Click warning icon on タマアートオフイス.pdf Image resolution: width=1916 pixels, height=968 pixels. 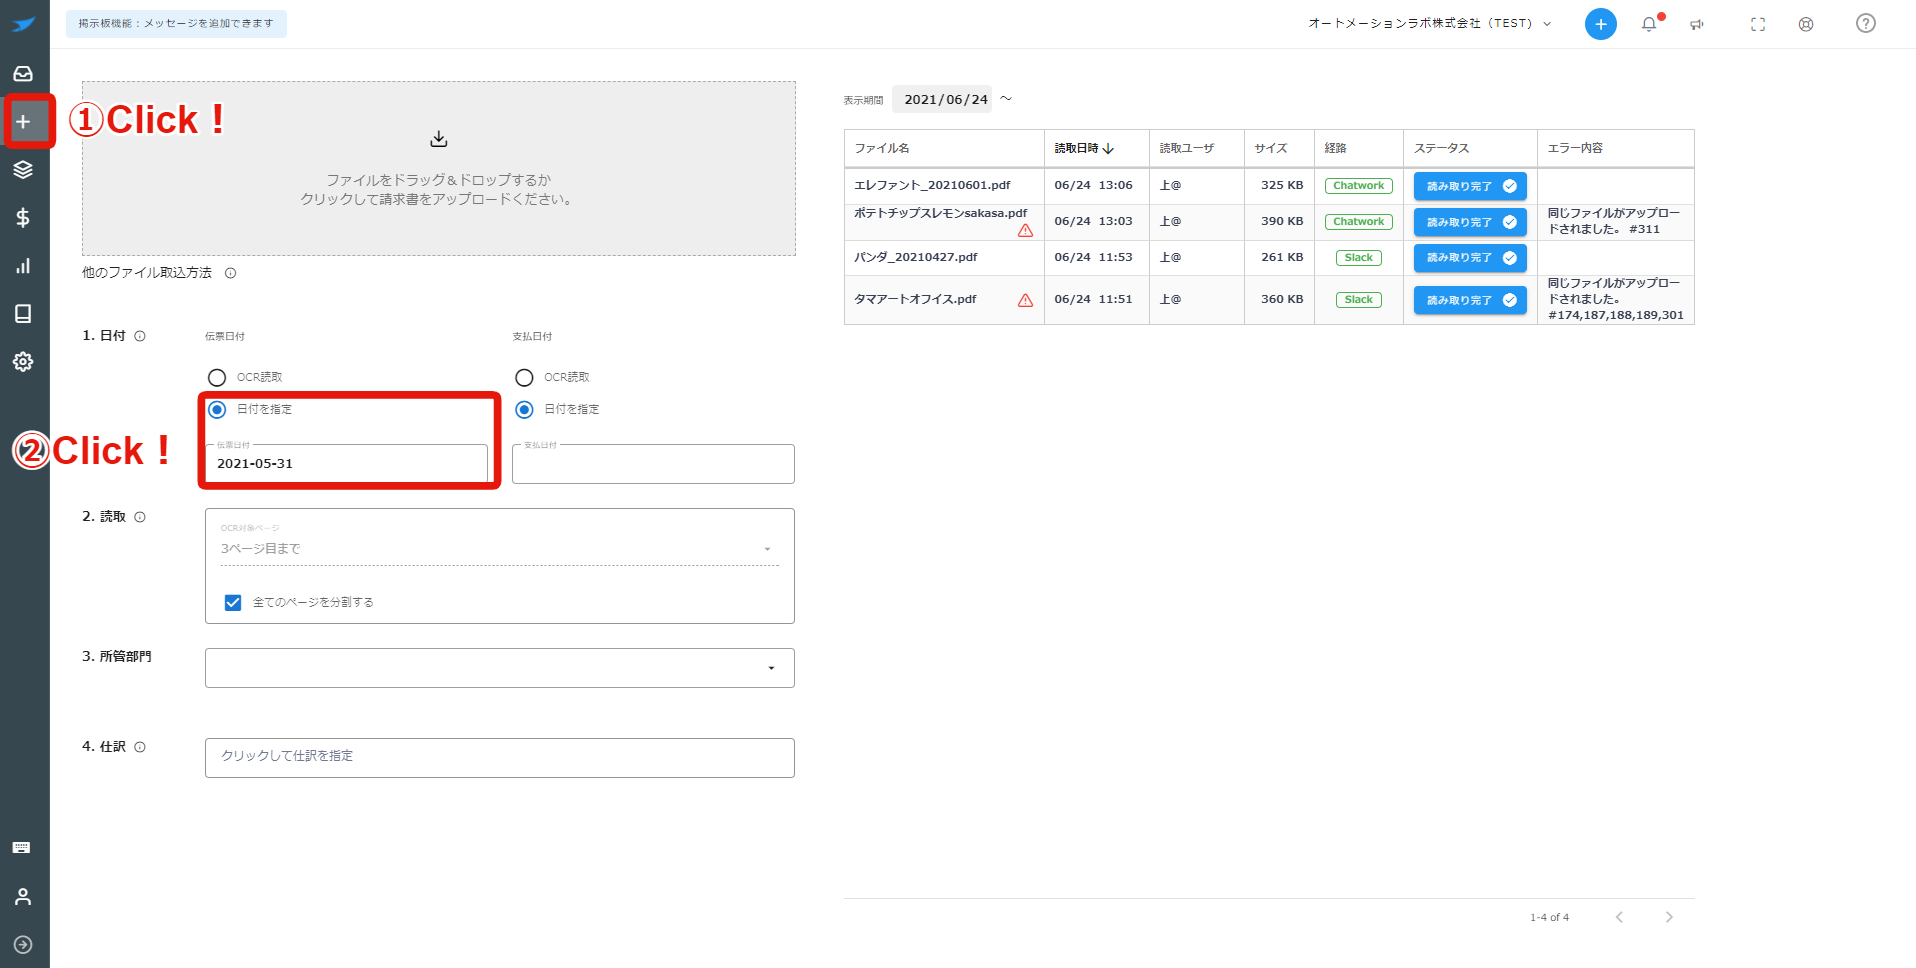[x=1025, y=300]
